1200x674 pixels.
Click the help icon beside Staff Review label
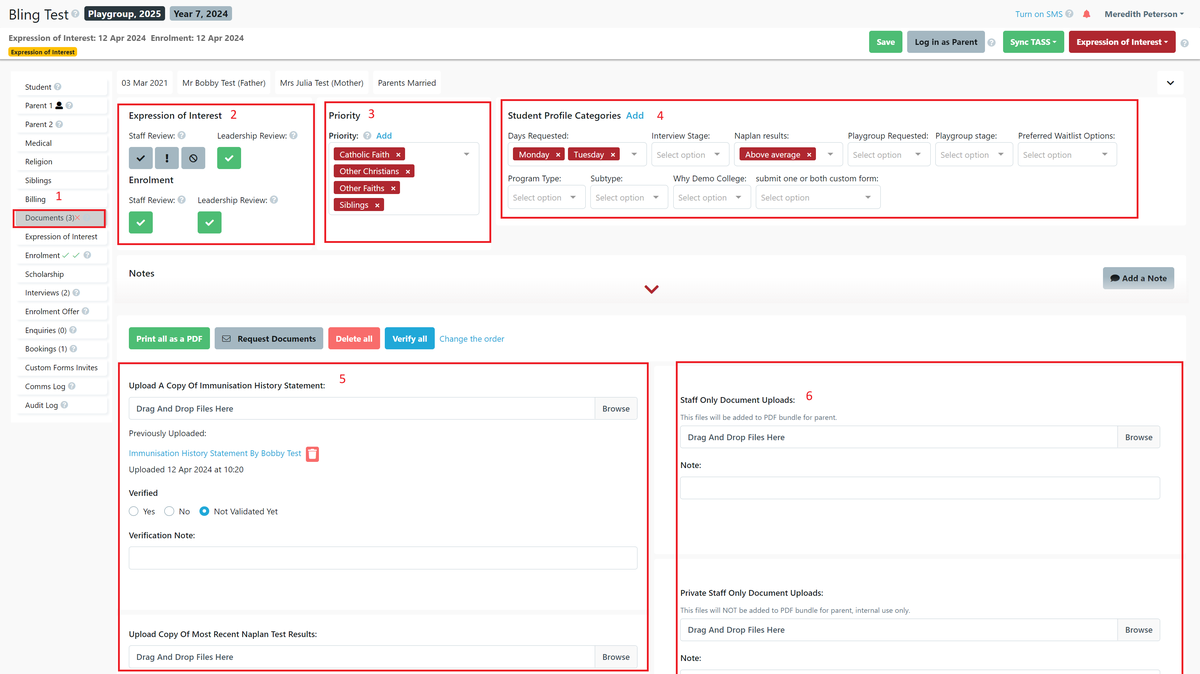tap(183, 135)
